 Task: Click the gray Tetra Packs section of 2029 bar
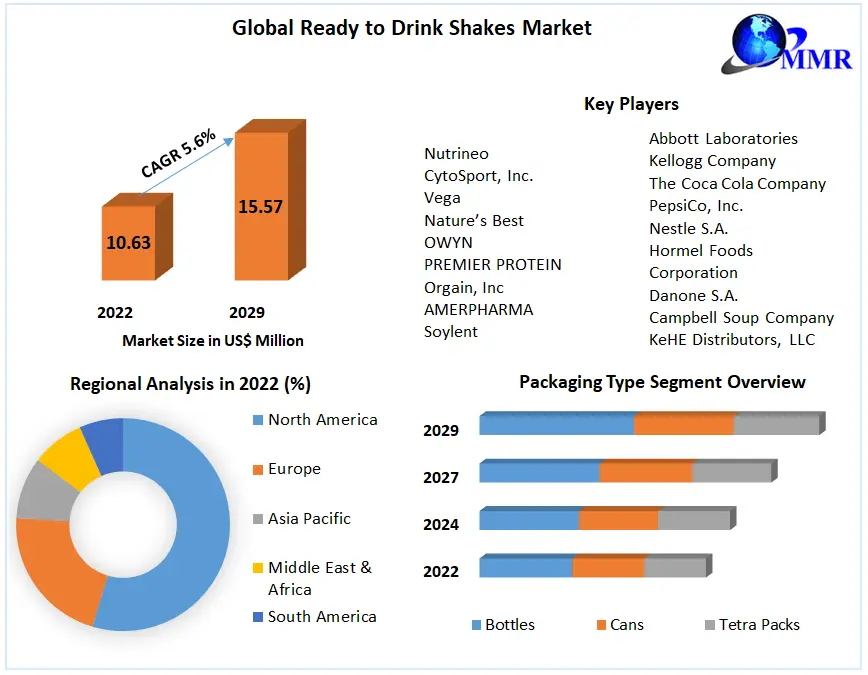[776, 424]
